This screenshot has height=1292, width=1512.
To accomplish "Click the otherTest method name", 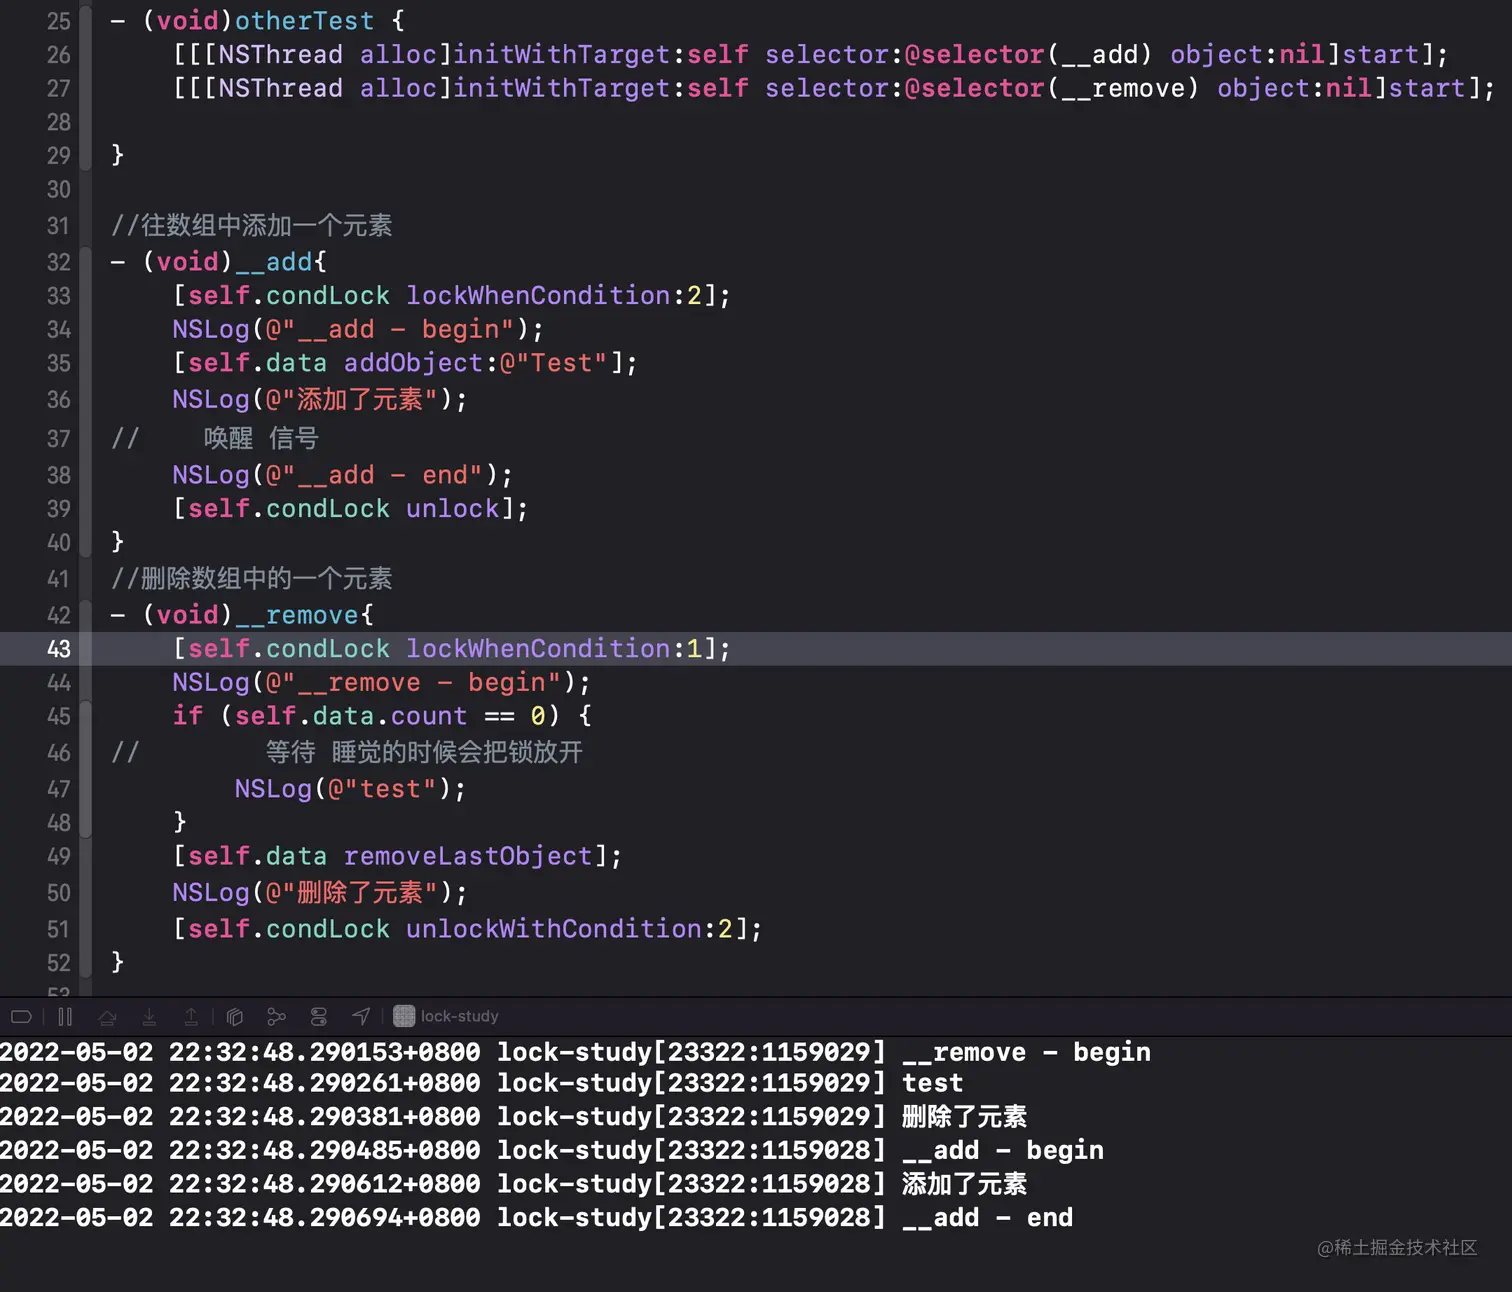I will pyautogui.click(x=304, y=21).
